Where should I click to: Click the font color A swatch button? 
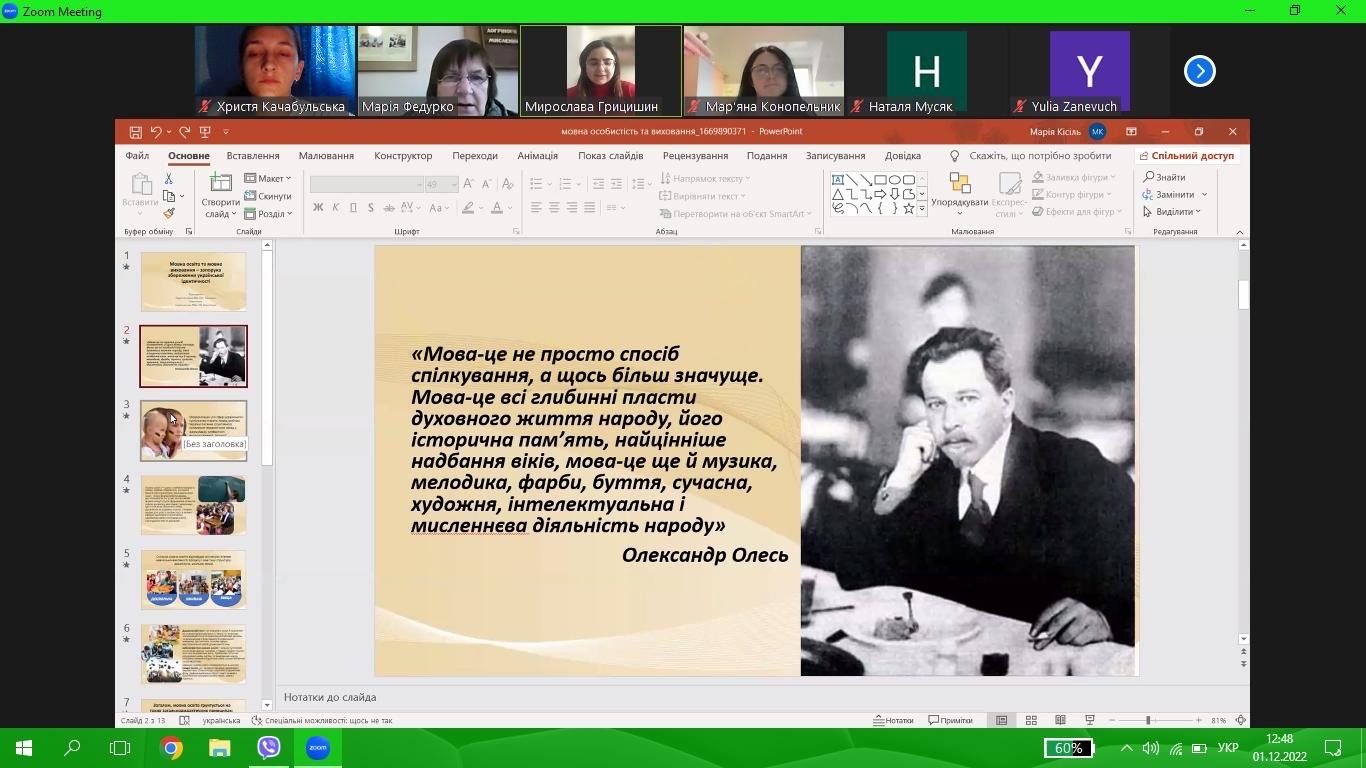(x=497, y=208)
